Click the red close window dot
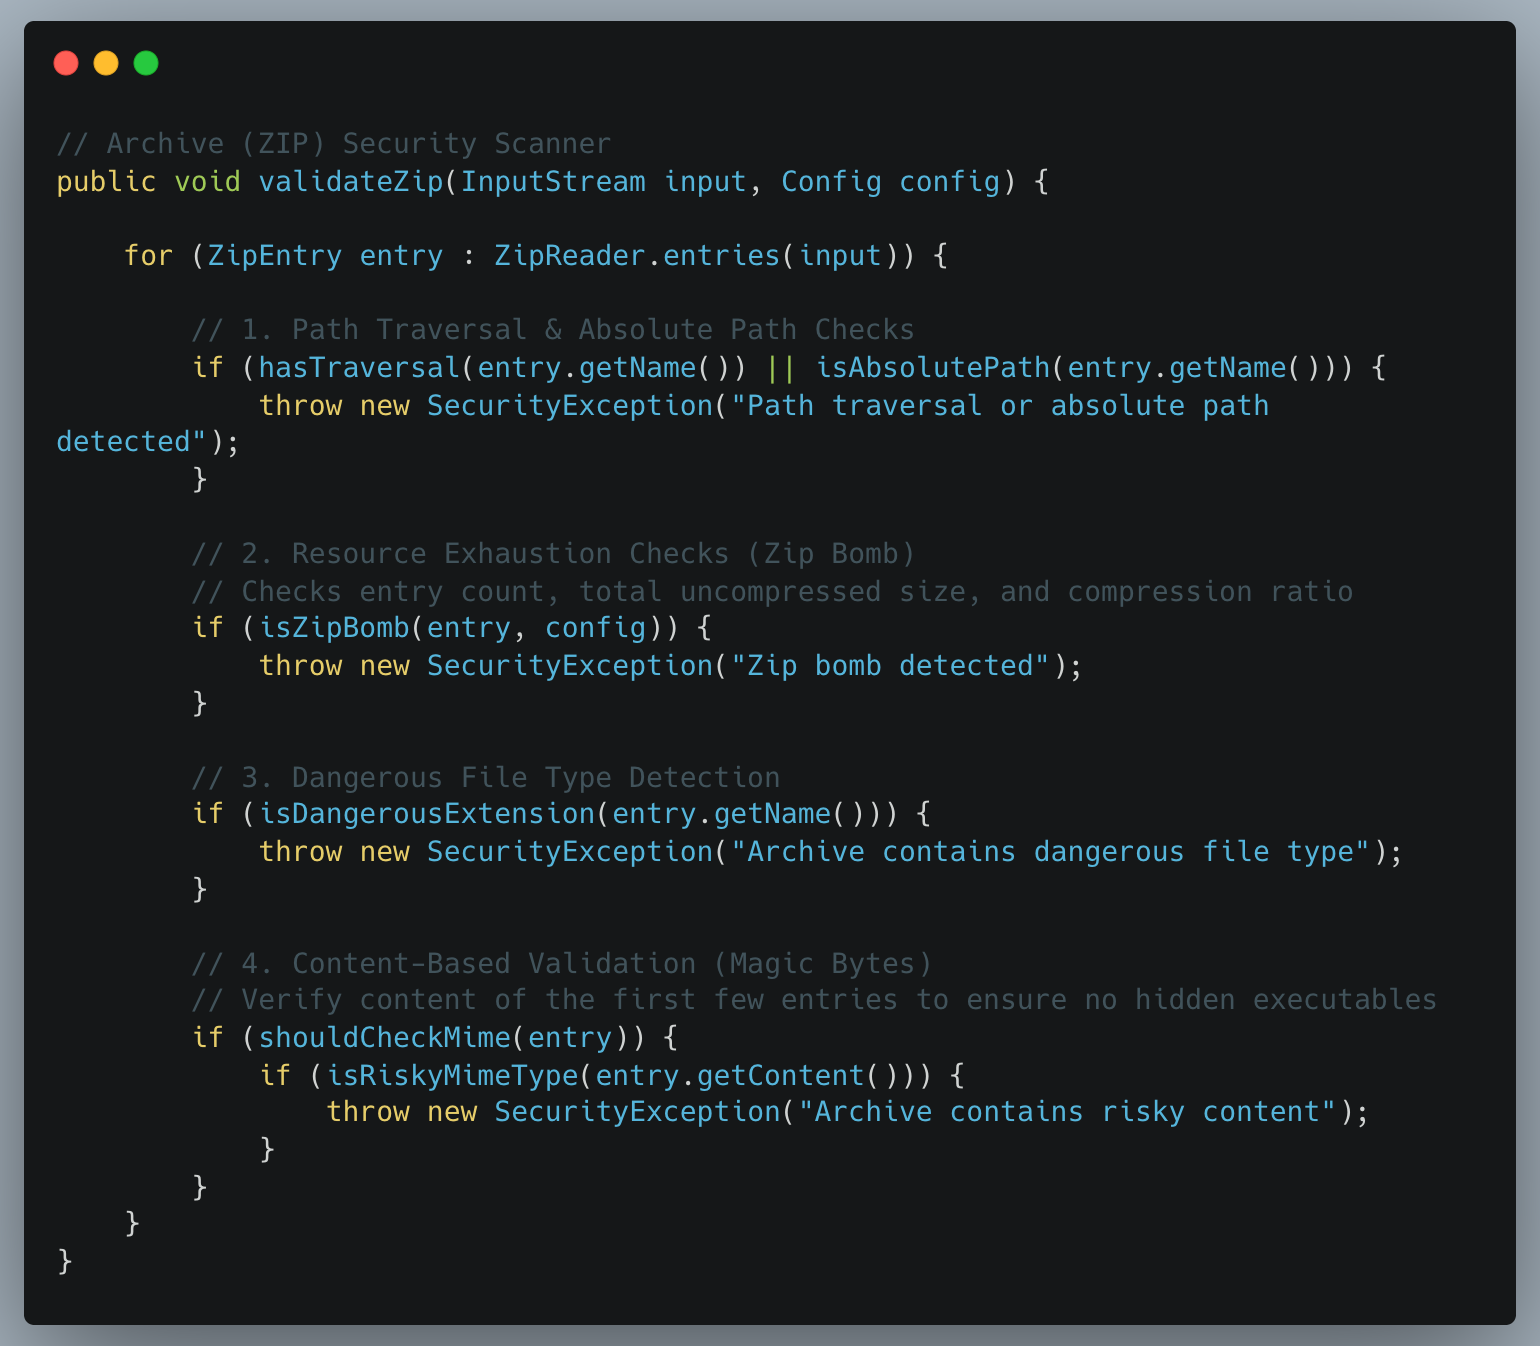The height and width of the screenshot is (1346, 1540). pyautogui.click(x=66, y=63)
